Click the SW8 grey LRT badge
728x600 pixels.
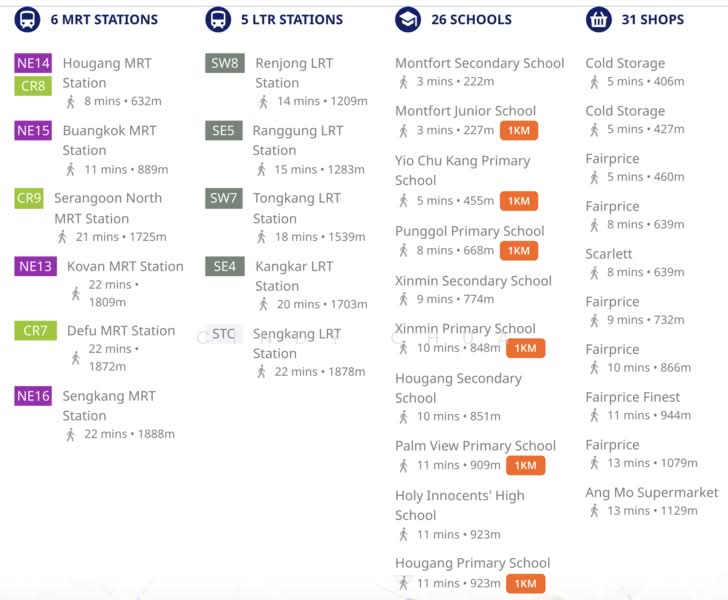(x=225, y=63)
